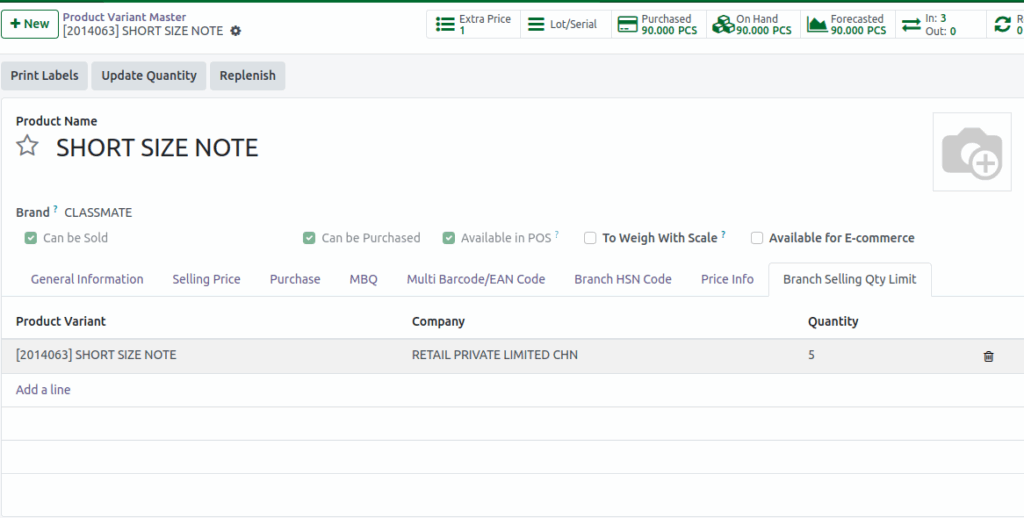1024x518 pixels.
Task: Delete the SHORT SIZE NOTE row with trash icon
Action: click(988, 356)
